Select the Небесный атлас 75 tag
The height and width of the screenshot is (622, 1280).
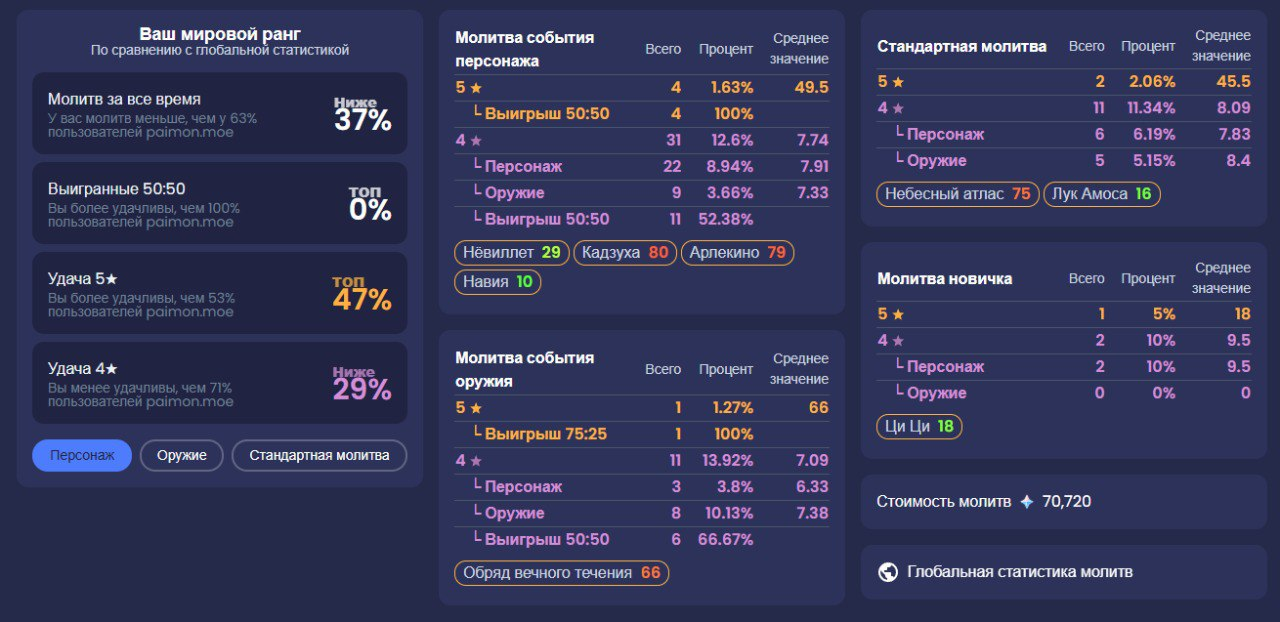957,194
